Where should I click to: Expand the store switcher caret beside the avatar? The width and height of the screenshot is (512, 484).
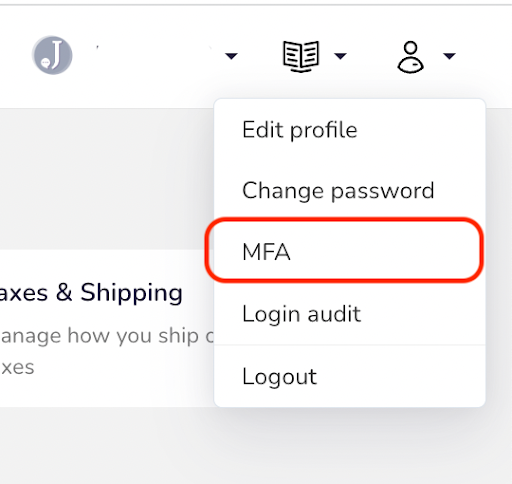pyautogui.click(x=231, y=56)
